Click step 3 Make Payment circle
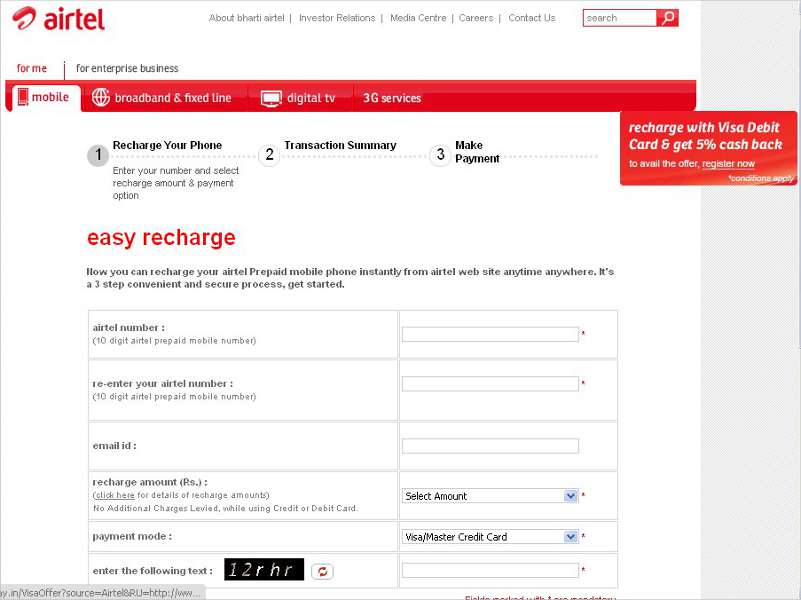The width and height of the screenshot is (801, 600). point(440,154)
